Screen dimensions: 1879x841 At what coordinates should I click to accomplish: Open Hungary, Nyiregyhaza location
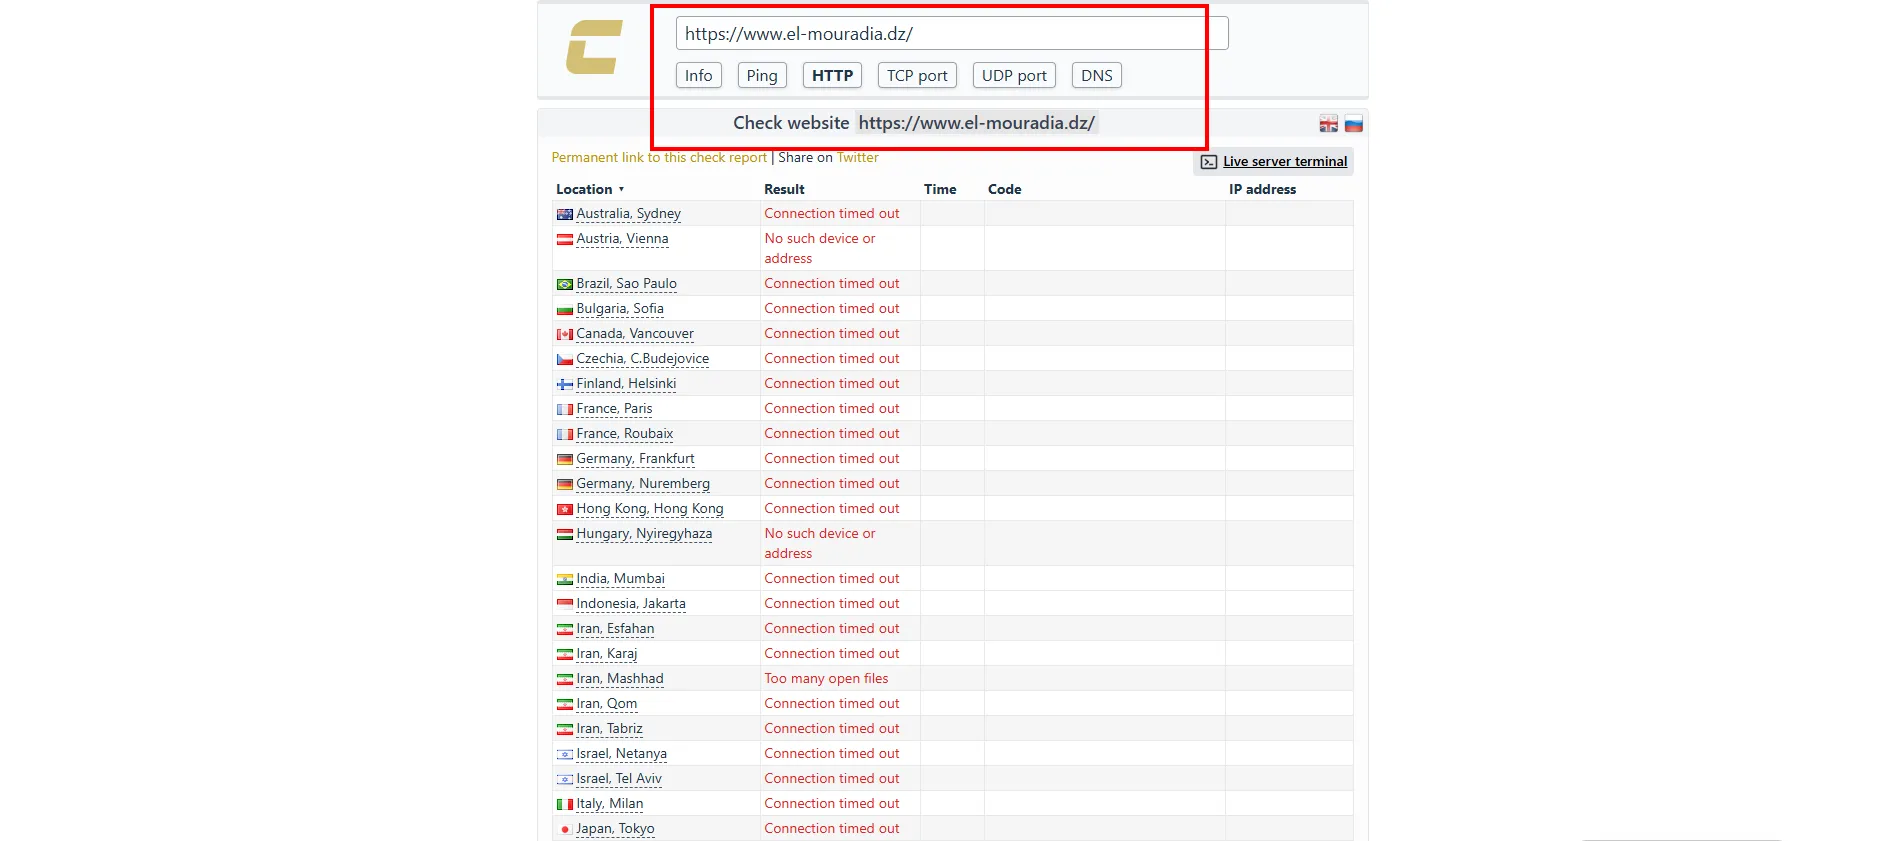click(644, 534)
